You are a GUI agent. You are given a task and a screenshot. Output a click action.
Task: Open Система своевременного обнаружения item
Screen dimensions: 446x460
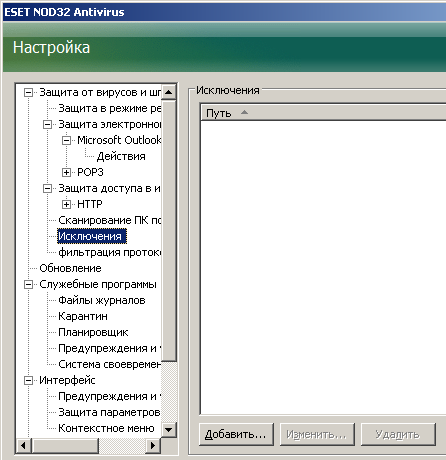click(109, 364)
